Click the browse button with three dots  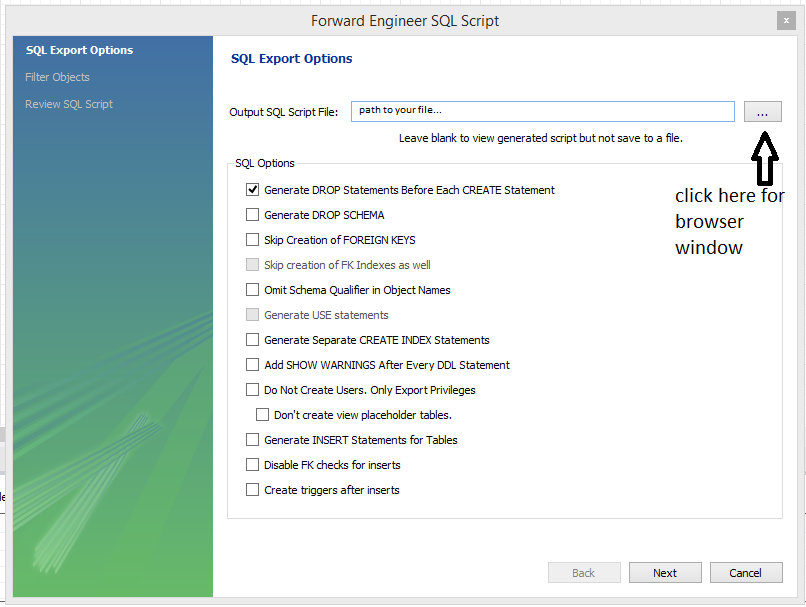click(762, 112)
